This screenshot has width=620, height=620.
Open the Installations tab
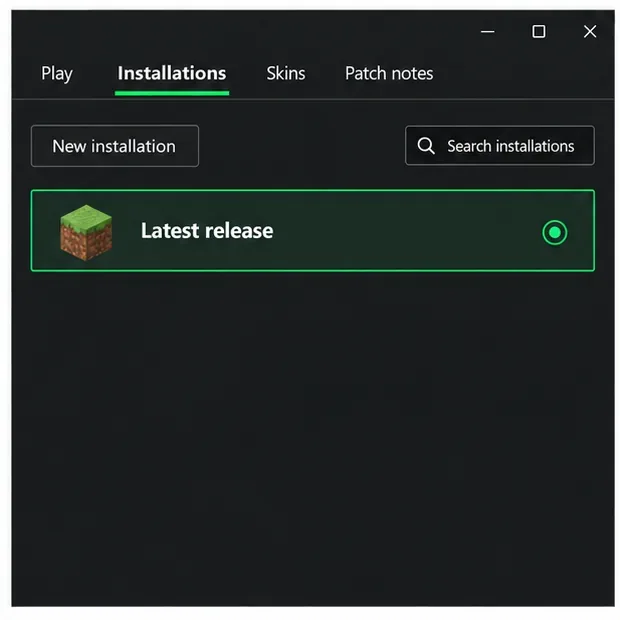pyautogui.click(x=172, y=74)
